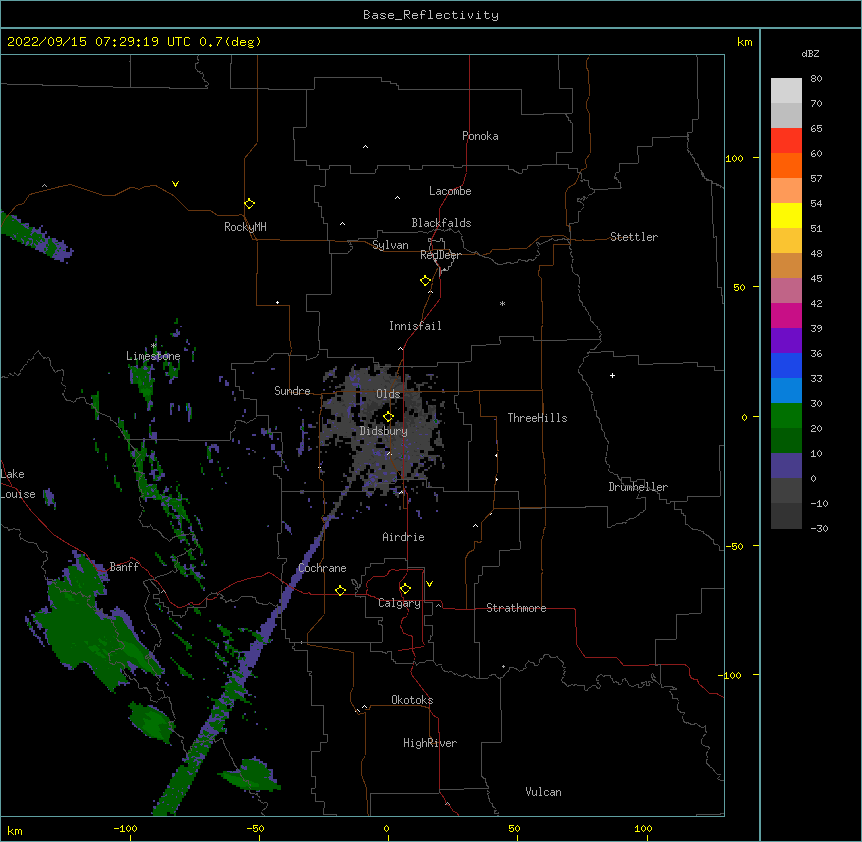
Task: Click the ThreeHills city label
Action: click(537, 418)
